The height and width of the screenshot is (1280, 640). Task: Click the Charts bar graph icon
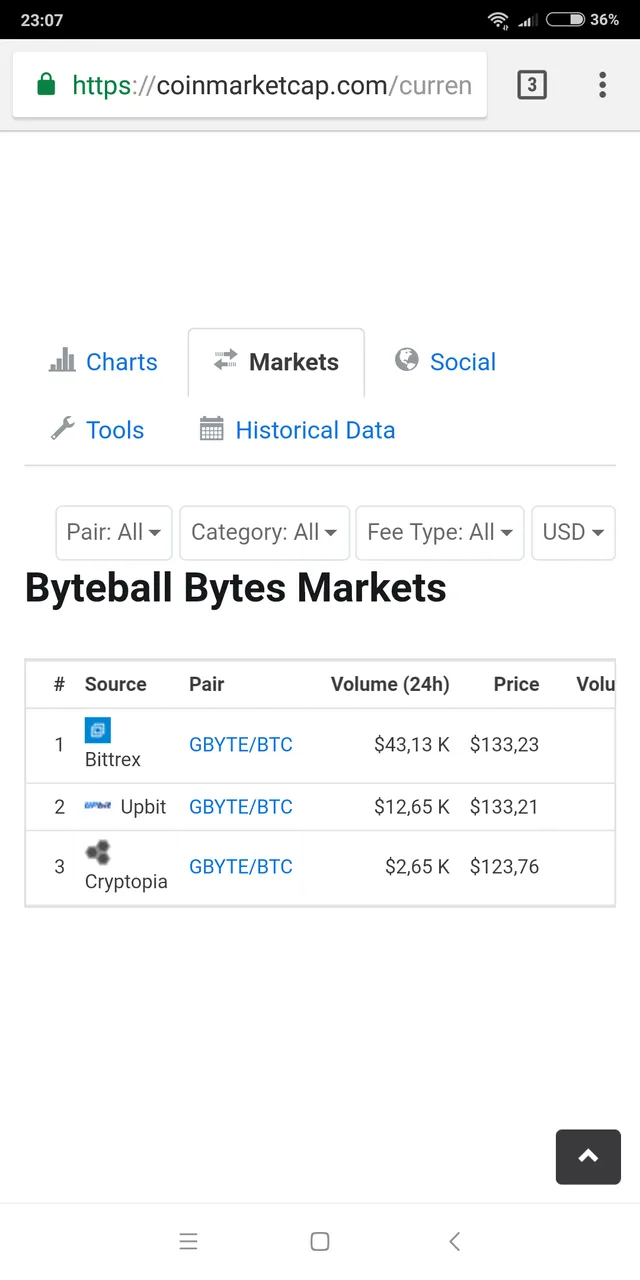62,361
